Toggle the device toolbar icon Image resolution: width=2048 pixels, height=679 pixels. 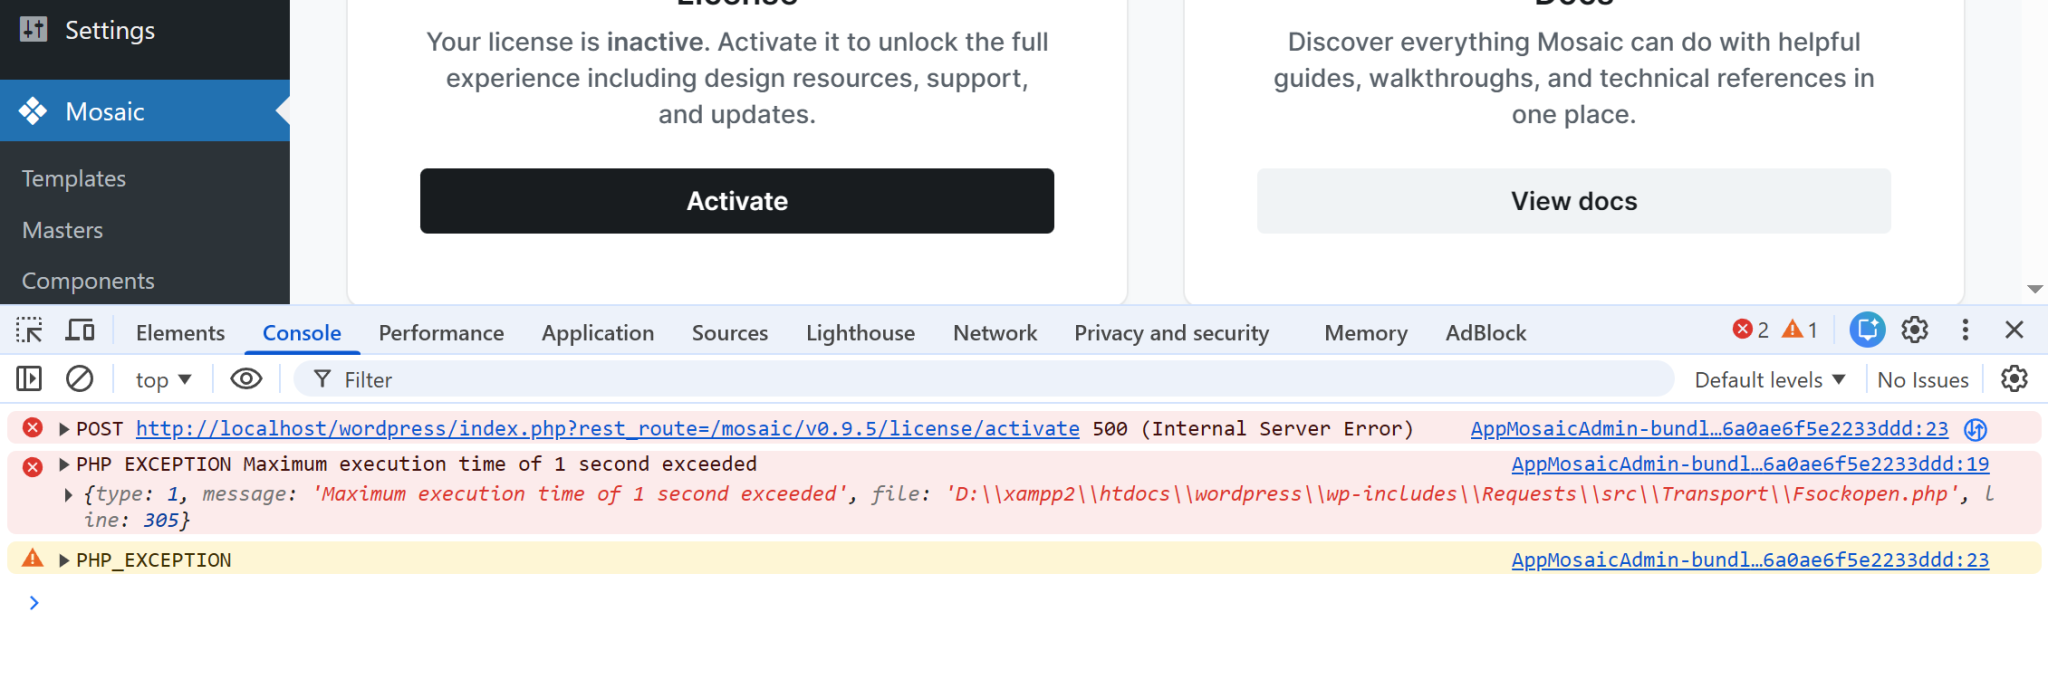(x=80, y=330)
